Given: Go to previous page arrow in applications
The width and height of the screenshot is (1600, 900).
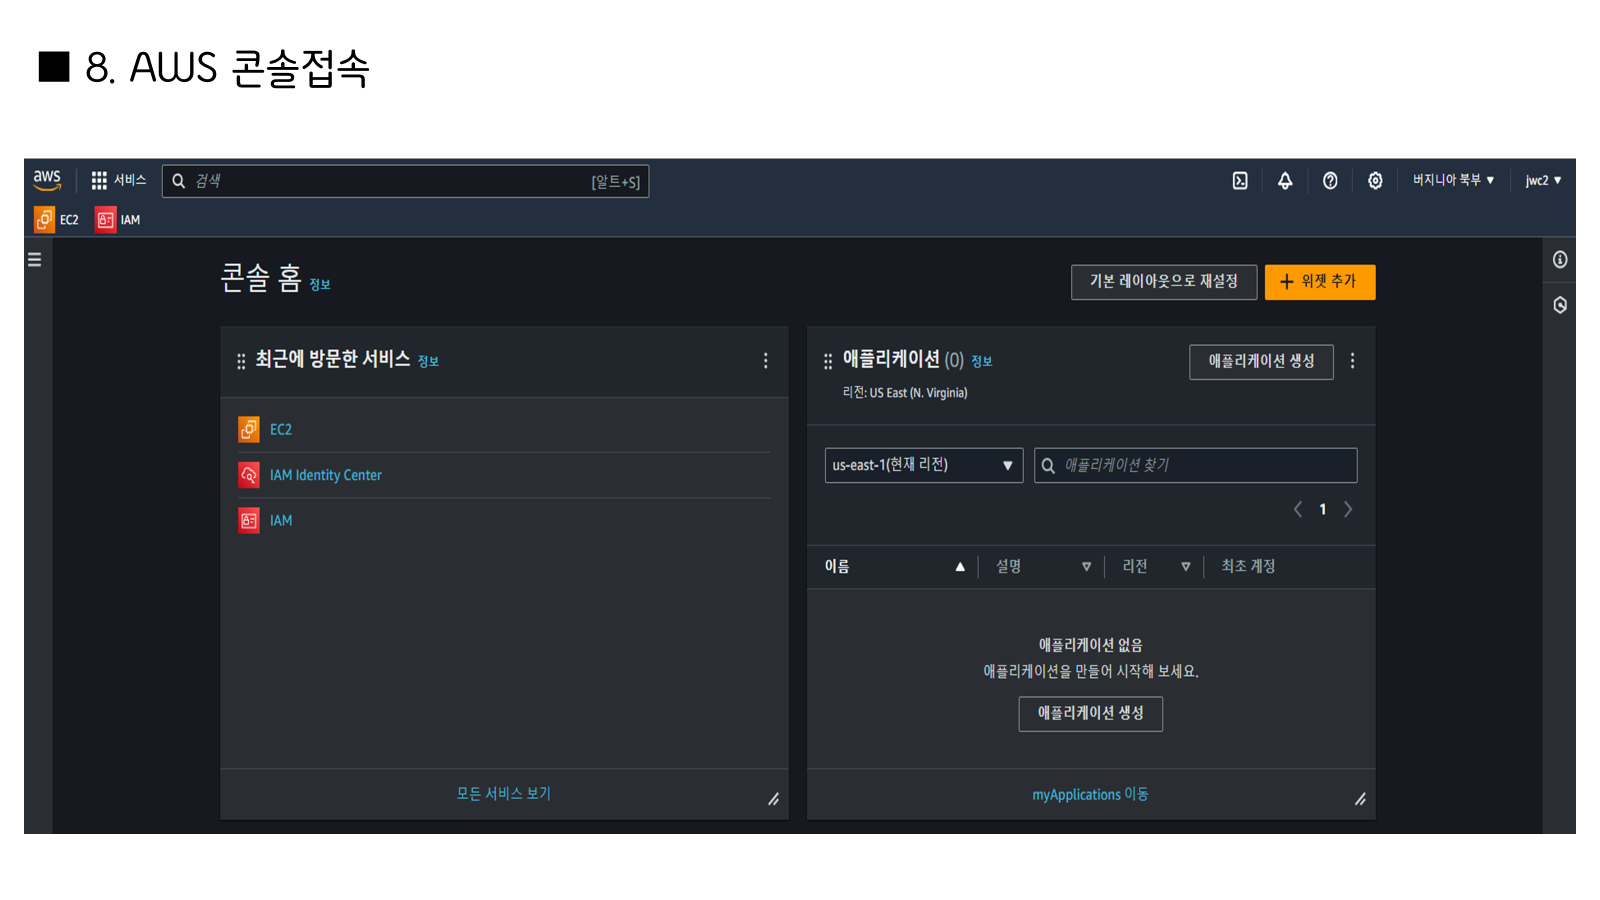Looking at the screenshot, I should 1298,509.
